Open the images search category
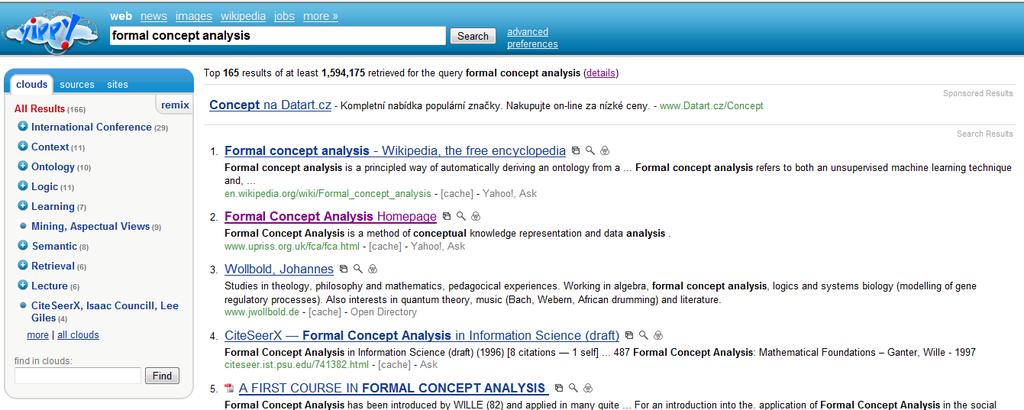The image size is (1024, 410). (x=194, y=16)
